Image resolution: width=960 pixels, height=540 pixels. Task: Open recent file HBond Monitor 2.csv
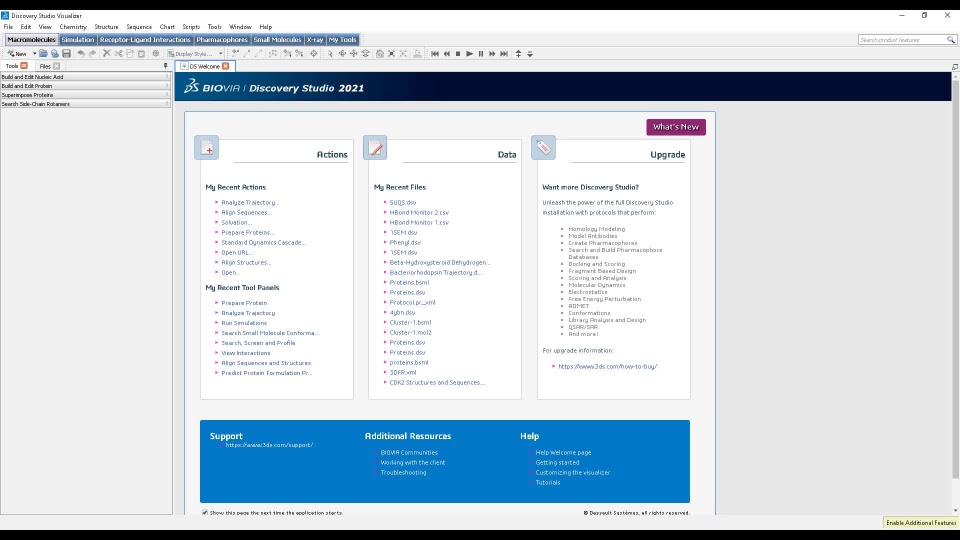[x=419, y=212]
